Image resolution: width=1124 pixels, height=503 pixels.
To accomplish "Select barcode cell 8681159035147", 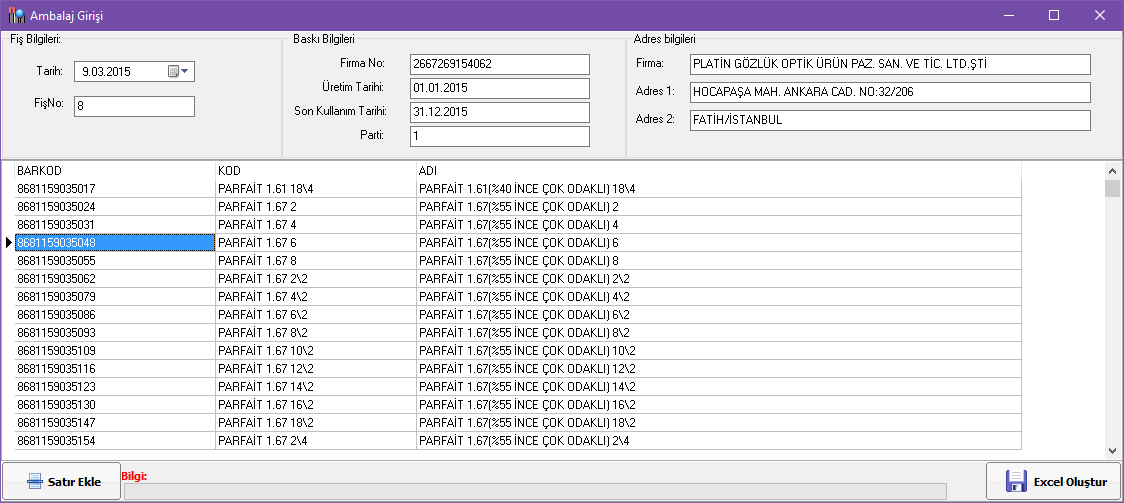I will 115,423.
